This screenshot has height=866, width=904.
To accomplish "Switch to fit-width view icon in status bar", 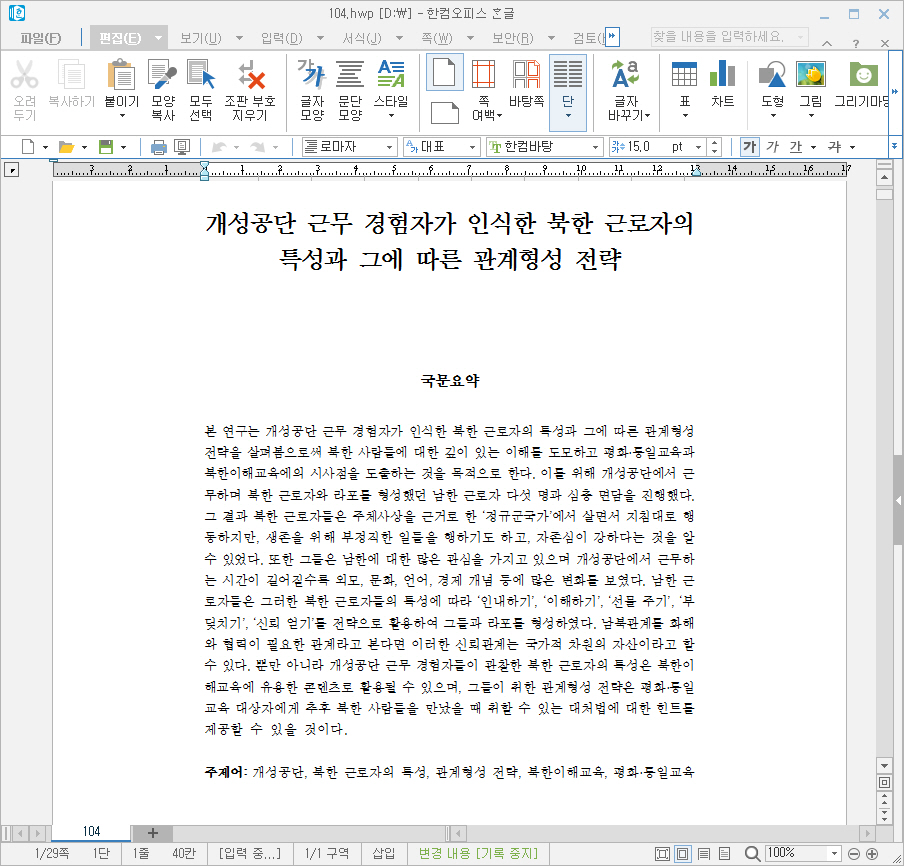I will coord(683,853).
